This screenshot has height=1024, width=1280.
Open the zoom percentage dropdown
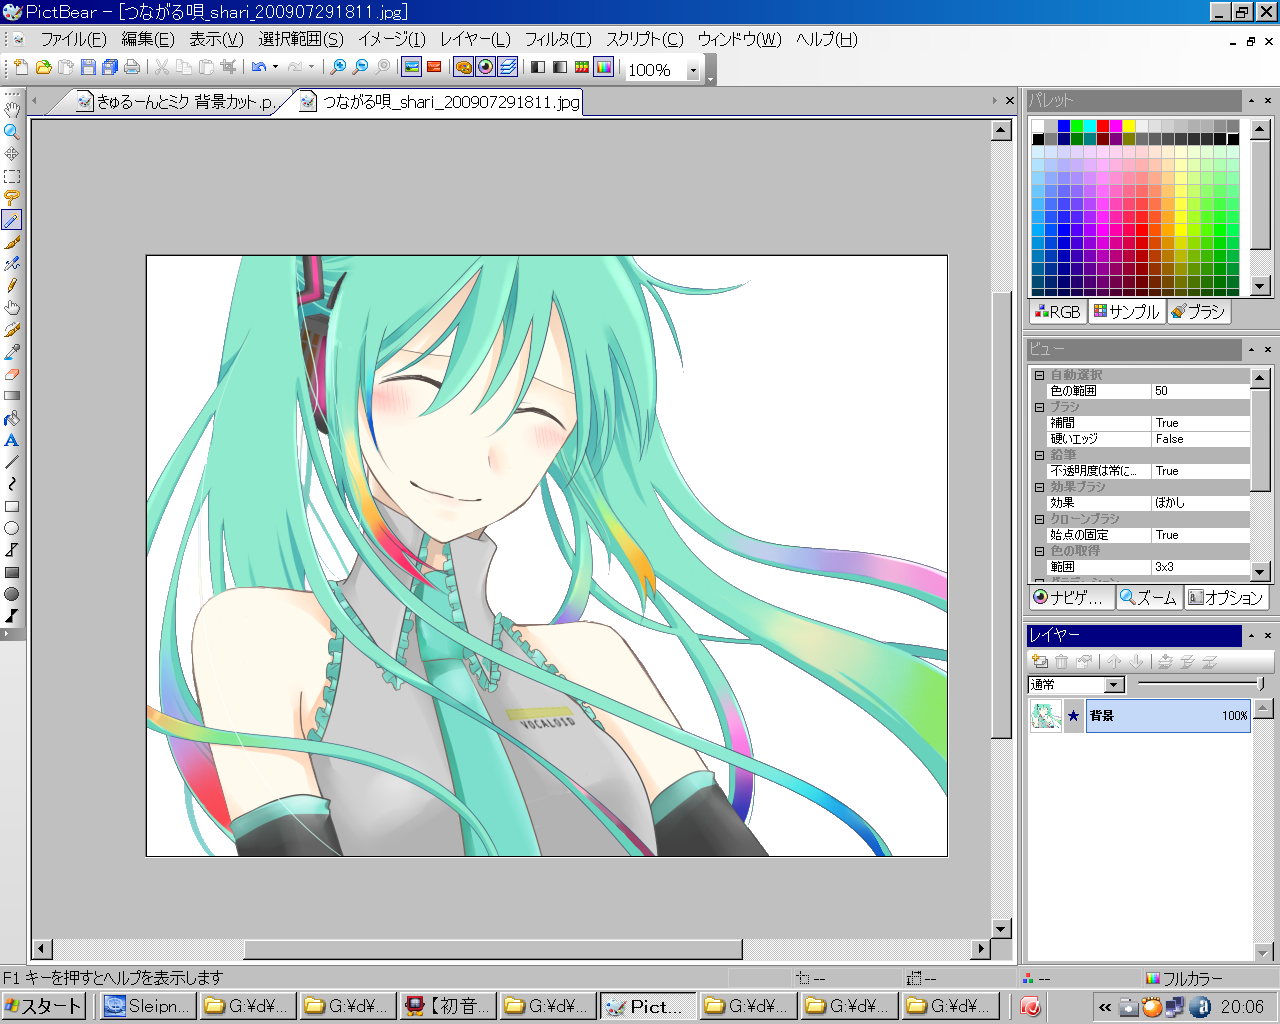pyautogui.click(x=693, y=70)
